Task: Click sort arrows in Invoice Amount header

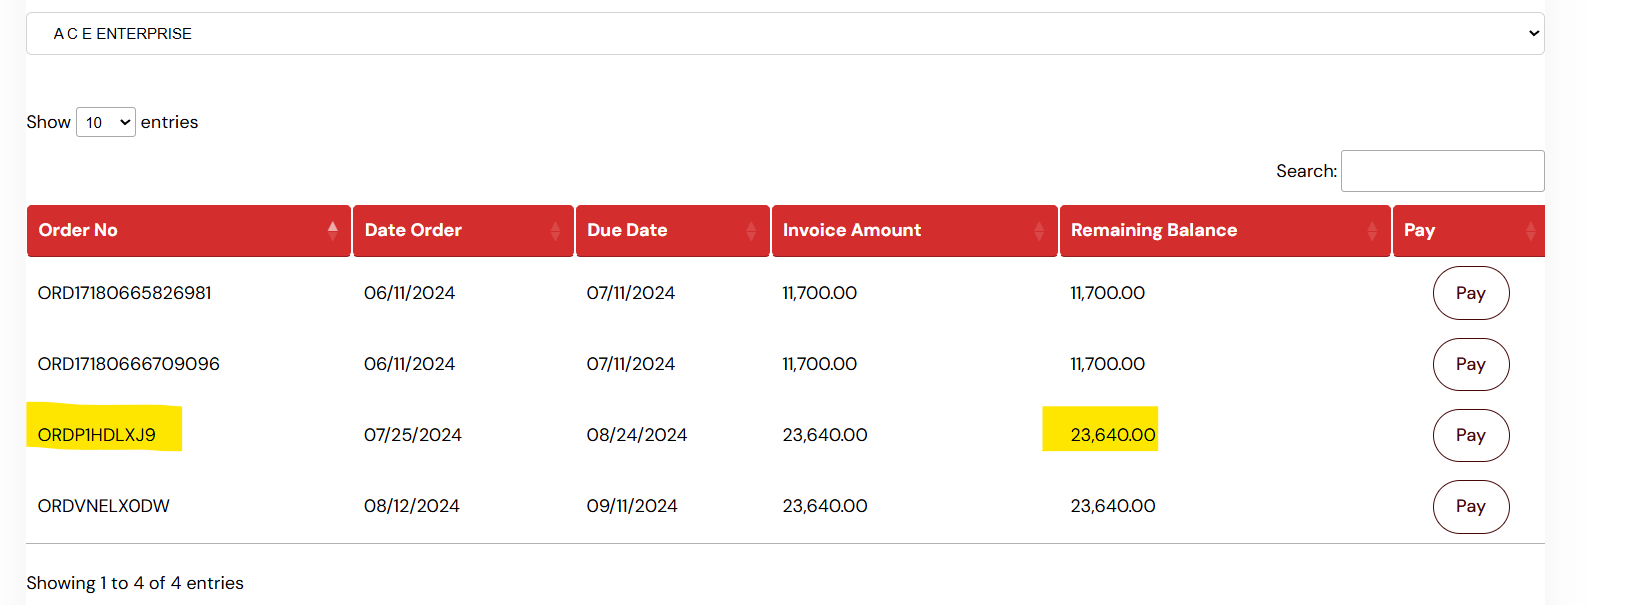Action: tap(1039, 231)
